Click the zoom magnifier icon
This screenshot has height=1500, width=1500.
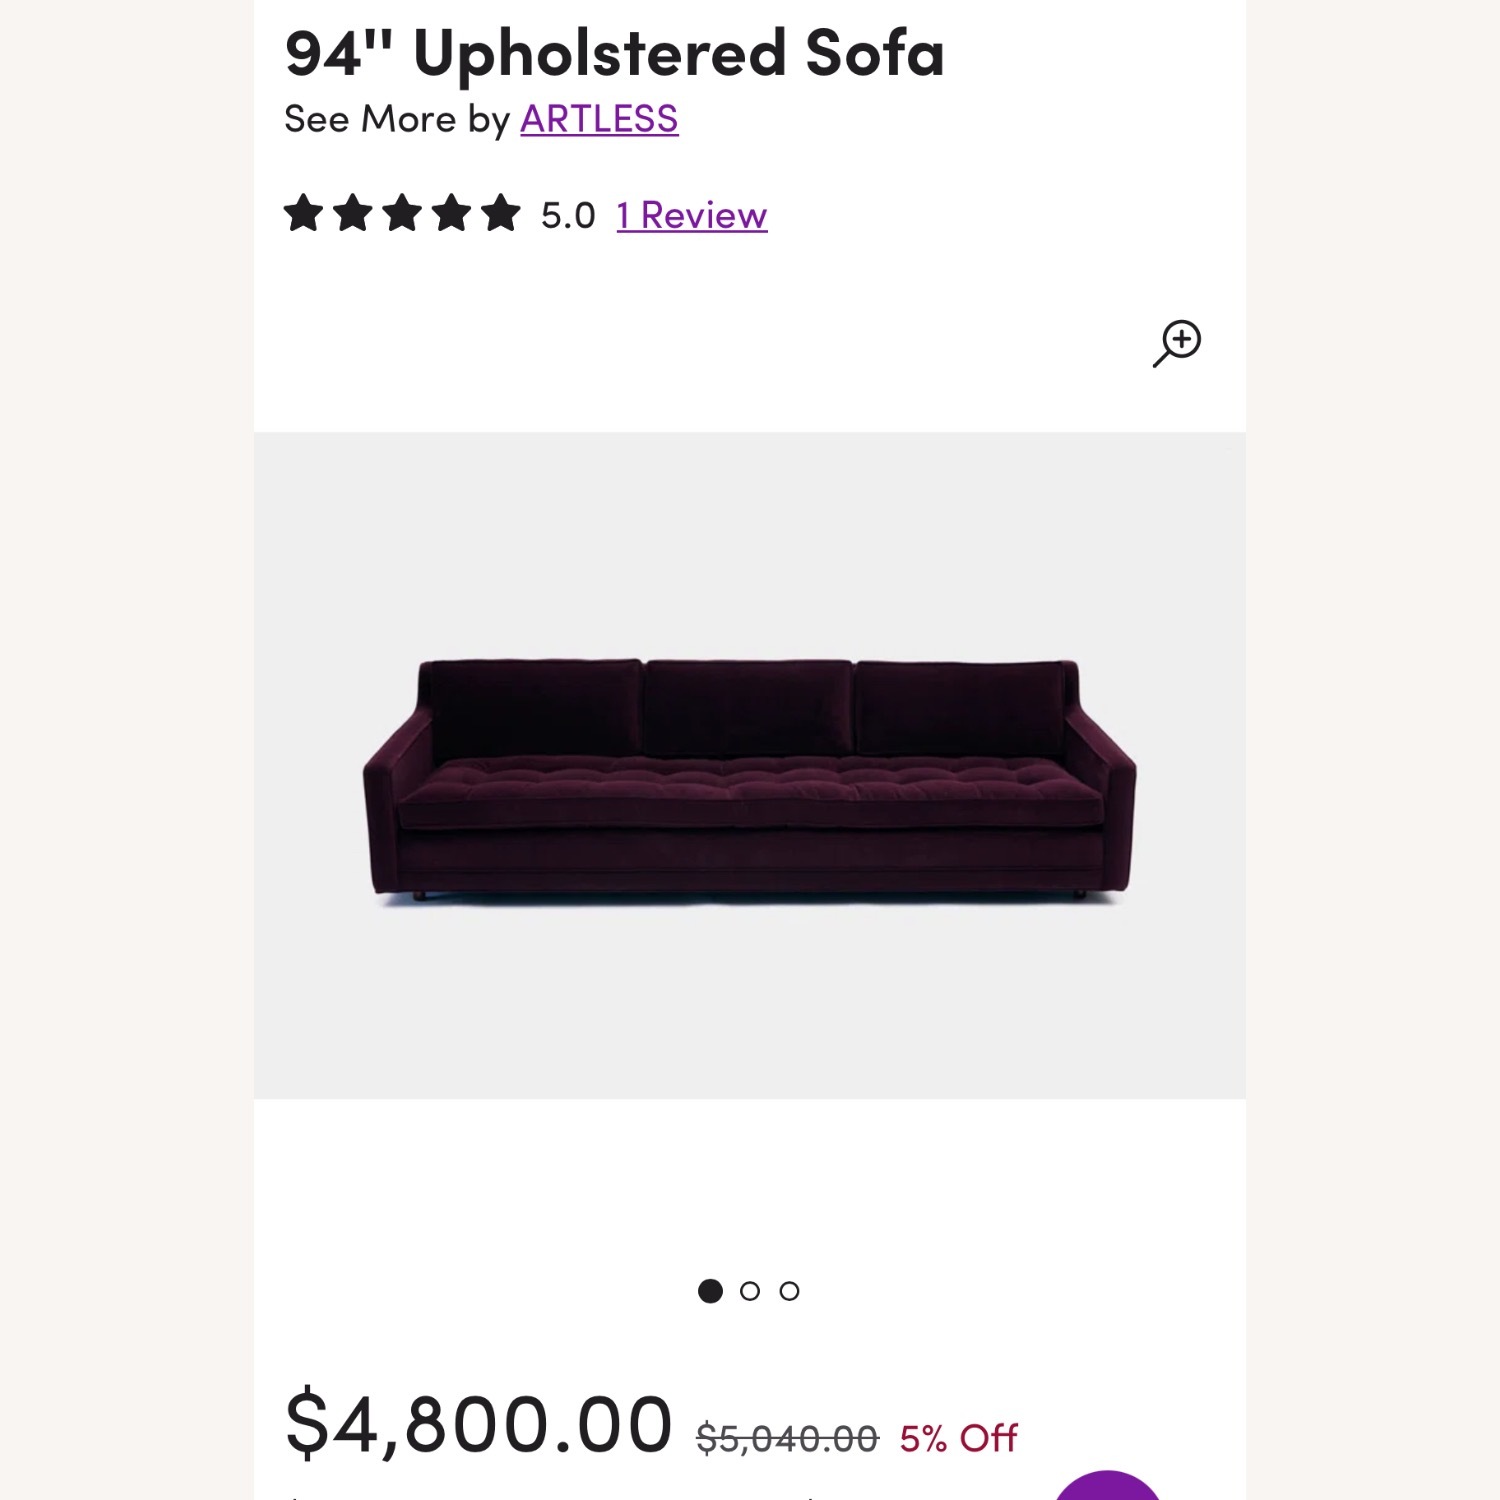pyautogui.click(x=1177, y=343)
